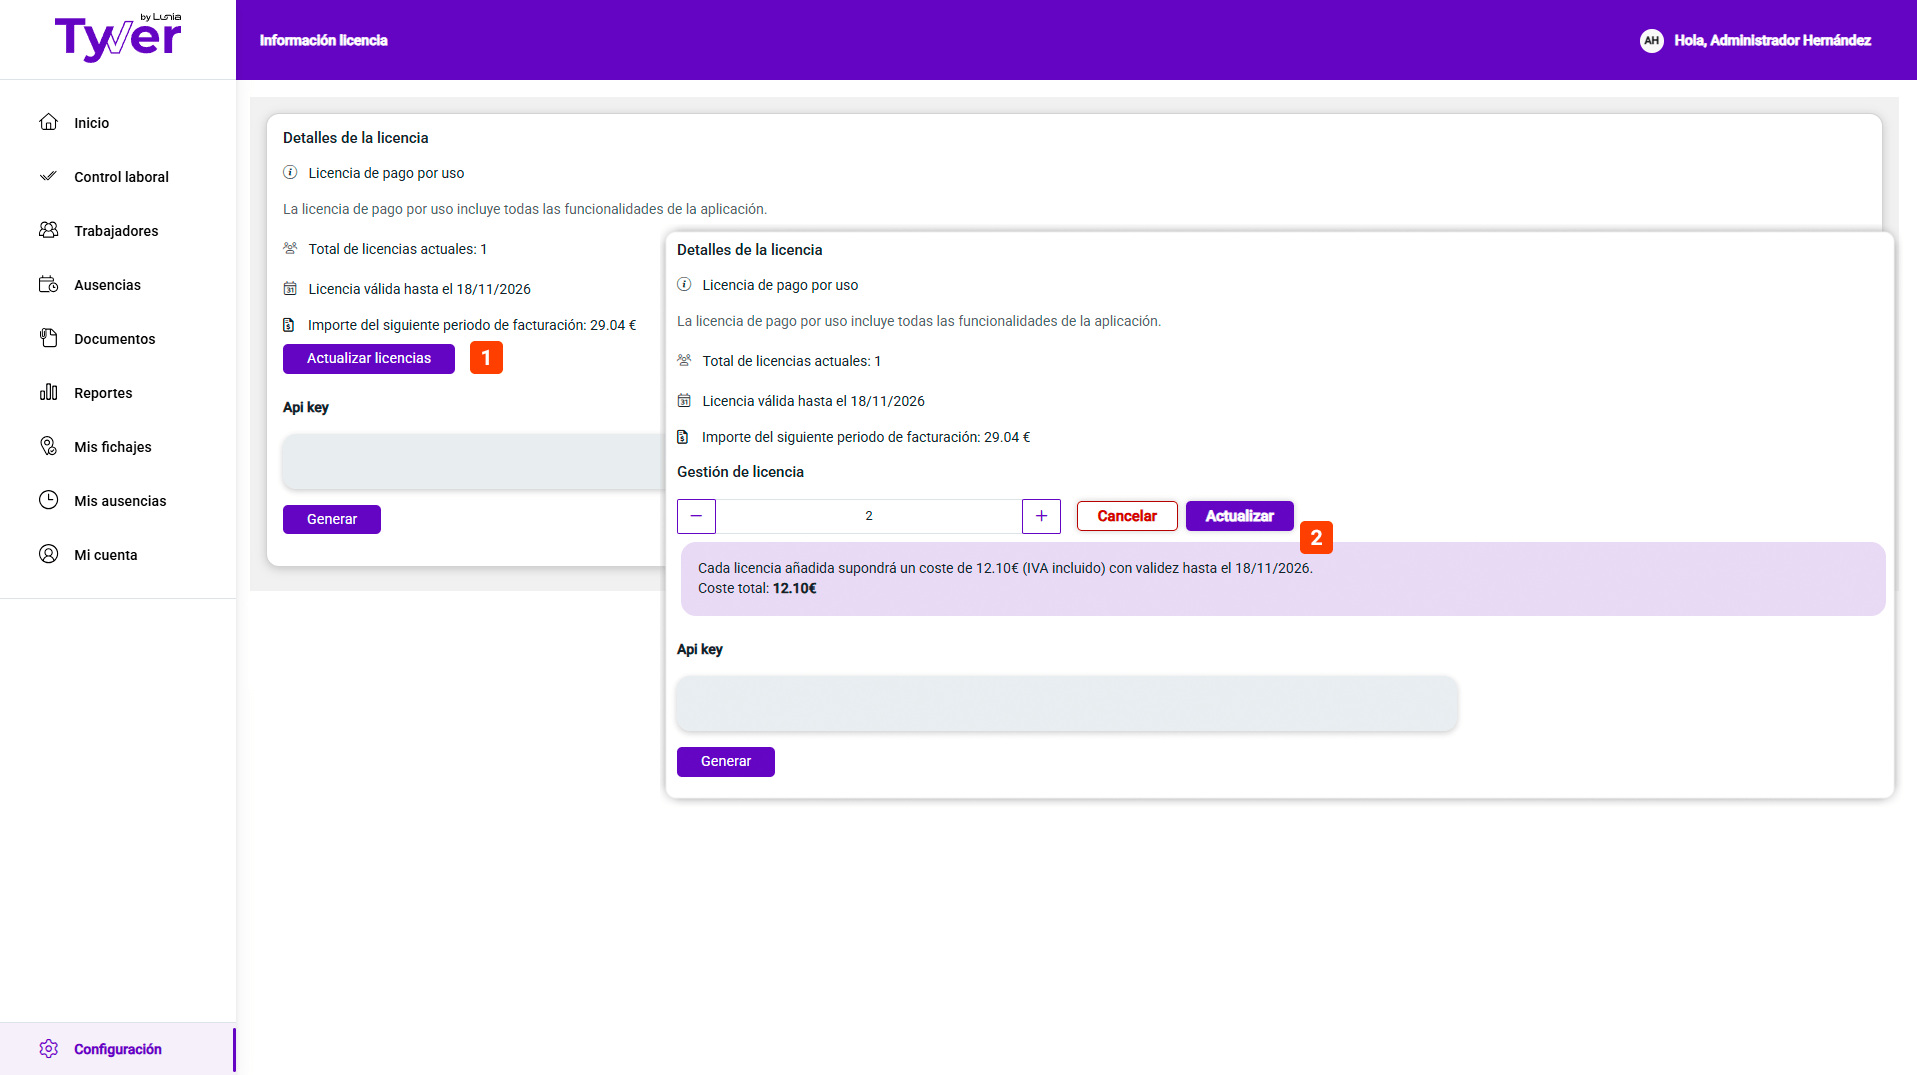Open the Mi cuenta menu label
Viewport: 1917px width, 1075px height.
[x=105, y=555]
